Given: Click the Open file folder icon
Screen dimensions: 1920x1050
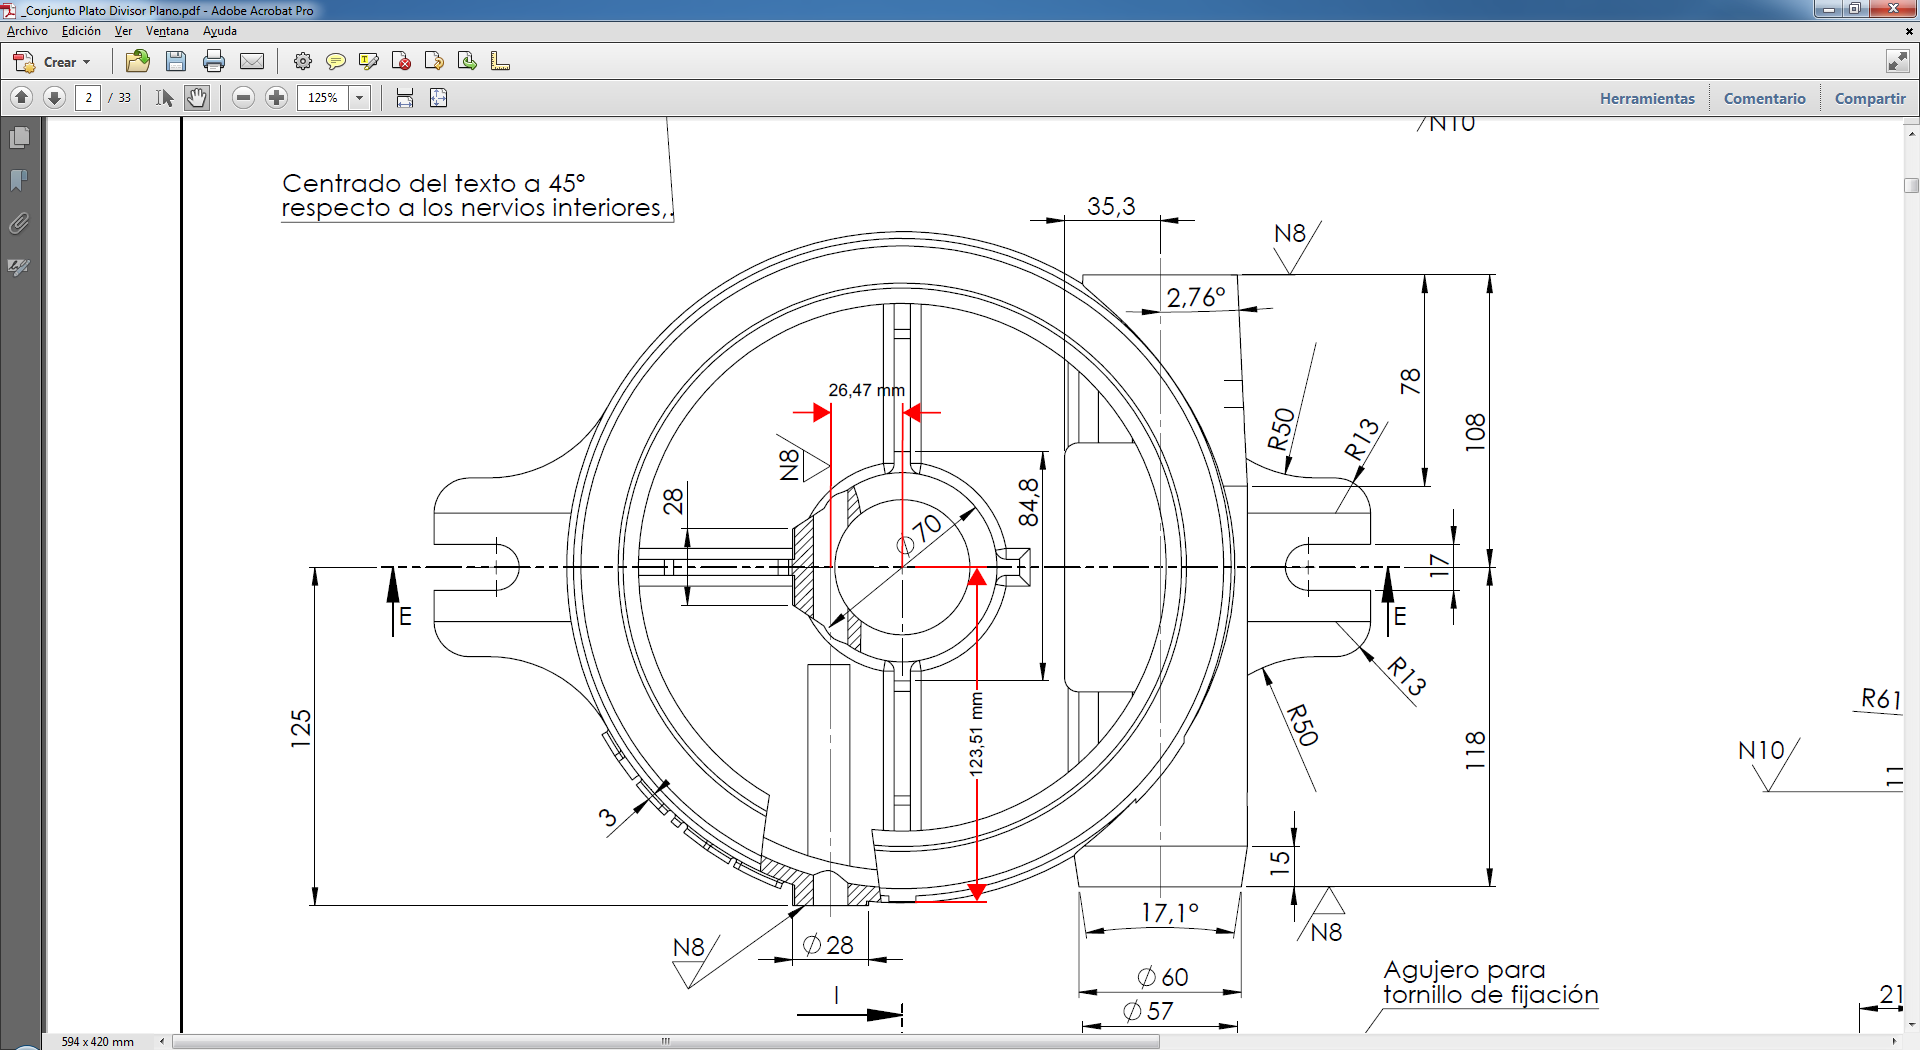Looking at the screenshot, I should coord(138,62).
